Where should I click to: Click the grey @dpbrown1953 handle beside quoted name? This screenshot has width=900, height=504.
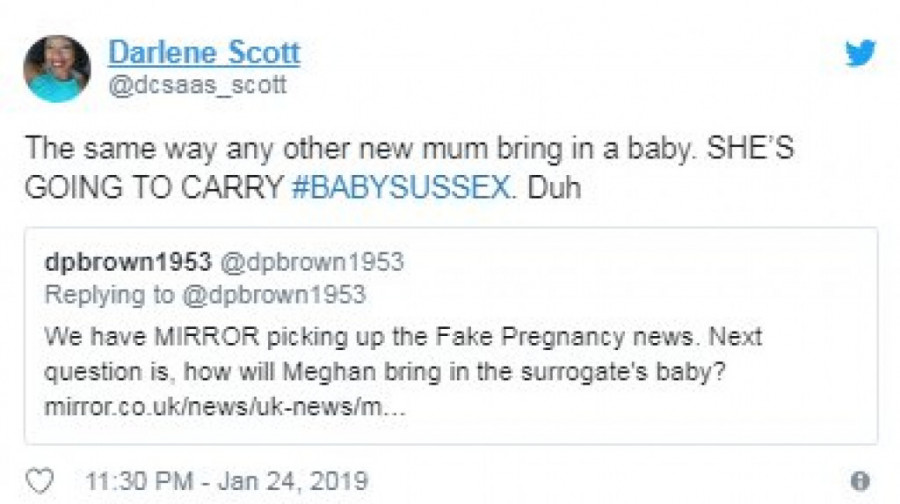pyautogui.click(x=310, y=262)
